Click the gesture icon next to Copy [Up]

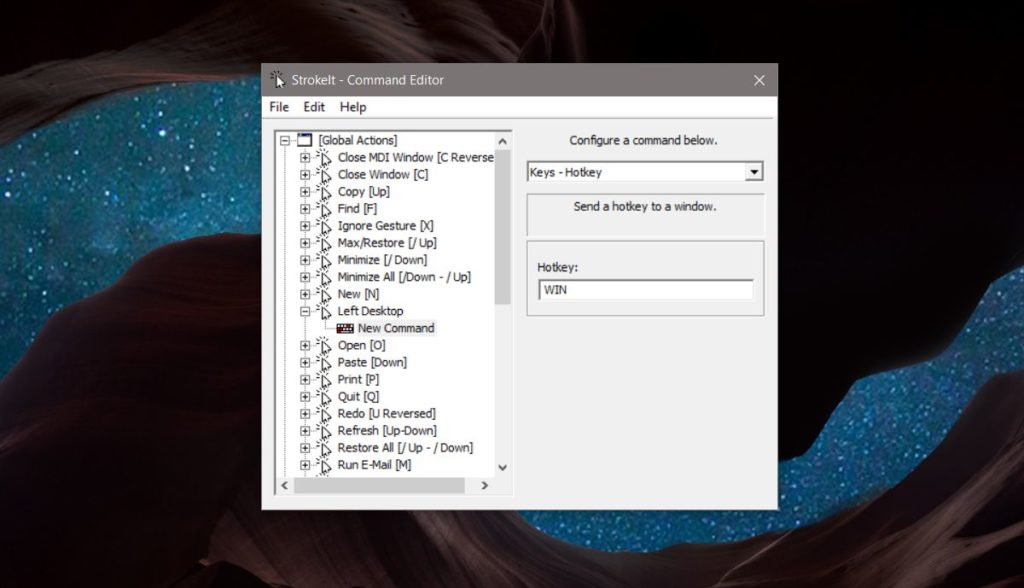[327, 191]
